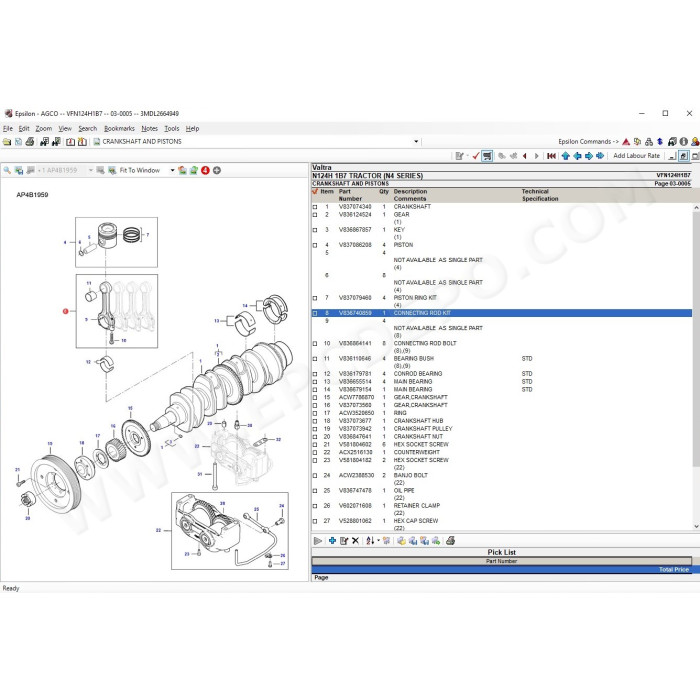The width and height of the screenshot is (700, 700).
Task: Click the gray play triangle in pick list toolbar
Action: pyautogui.click(x=317, y=541)
